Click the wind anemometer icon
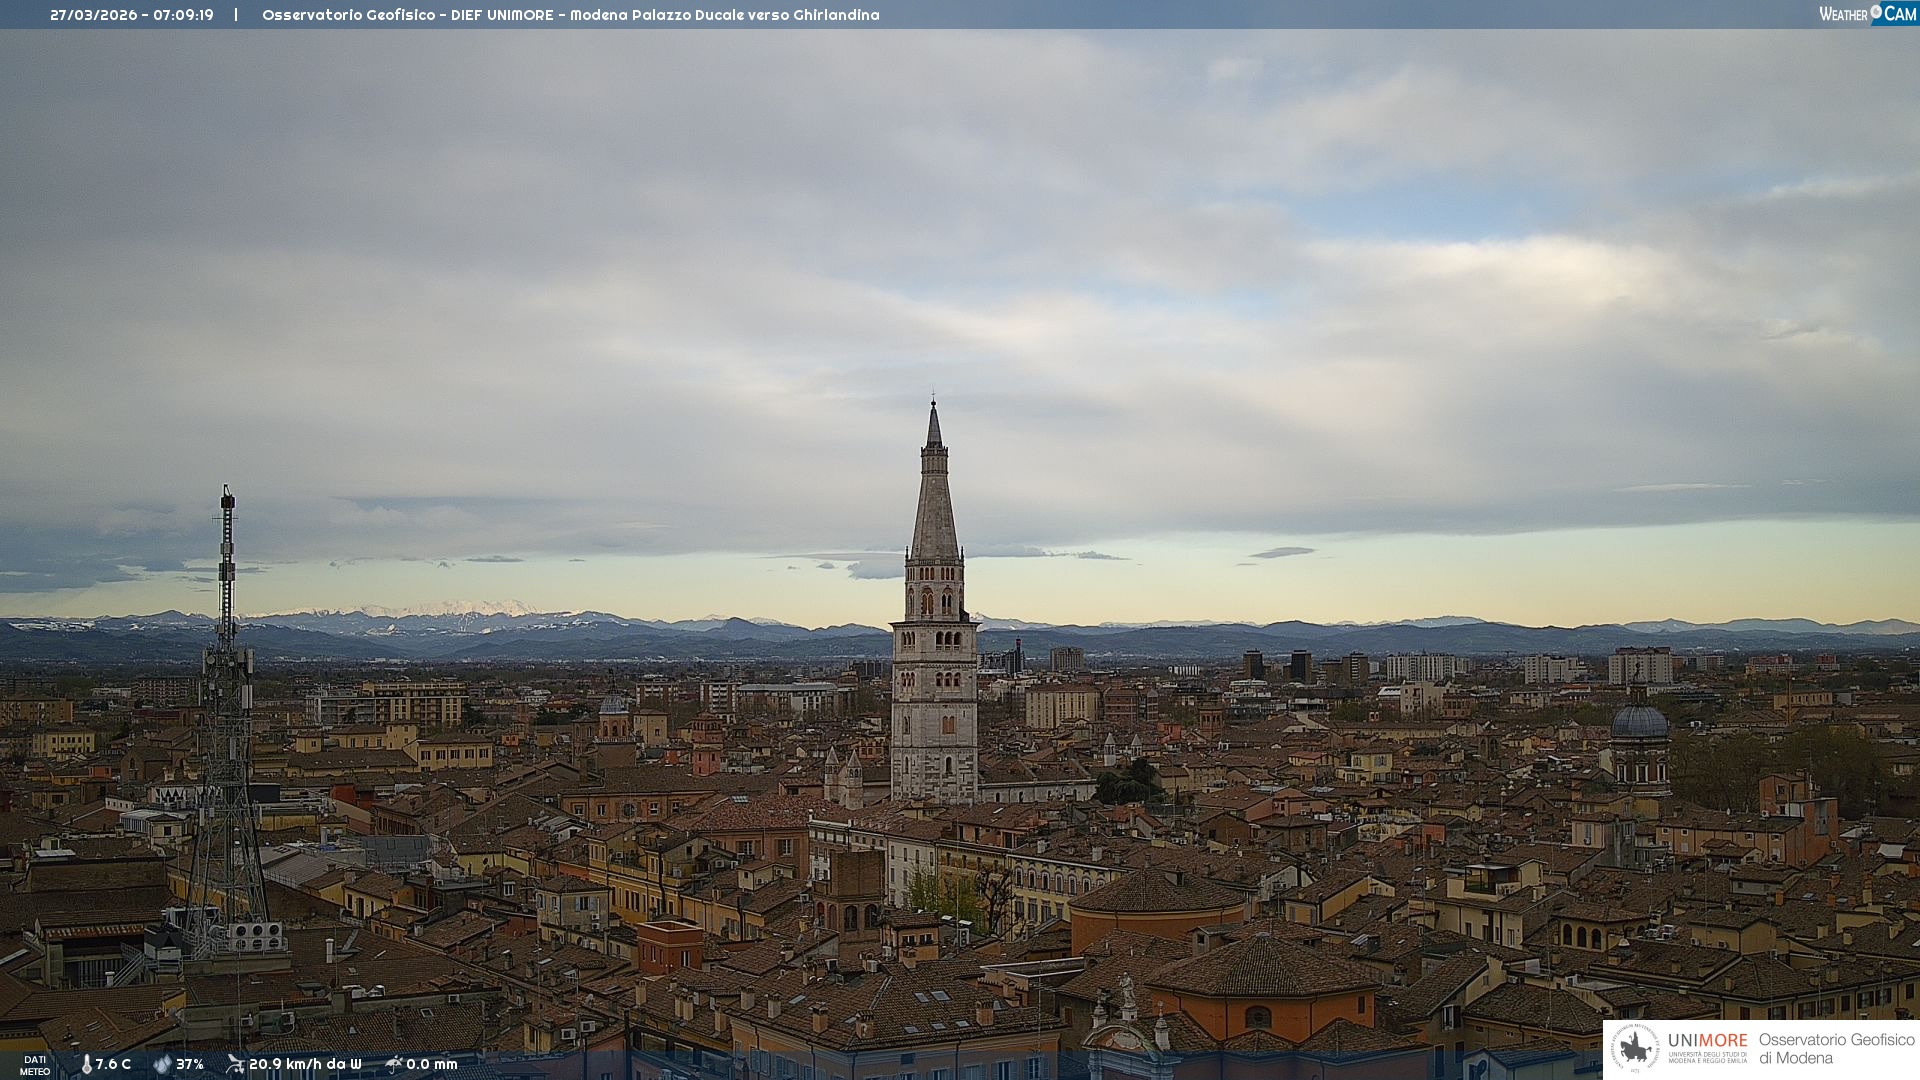 click(x=235, y=1064)
